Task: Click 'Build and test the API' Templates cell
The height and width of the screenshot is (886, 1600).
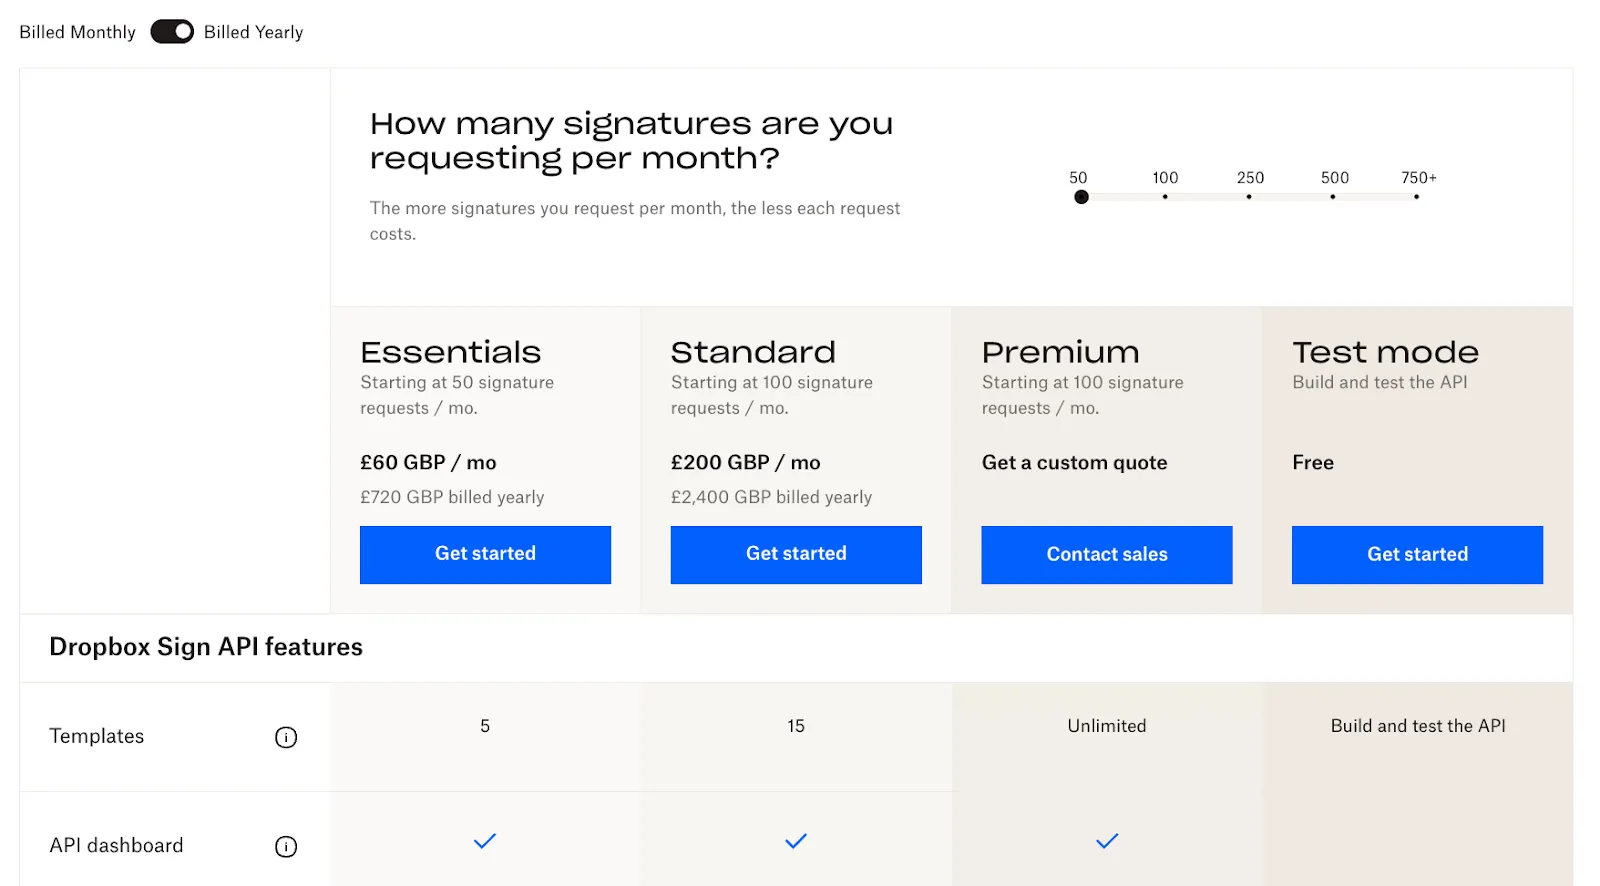Action: (1418, 726)
